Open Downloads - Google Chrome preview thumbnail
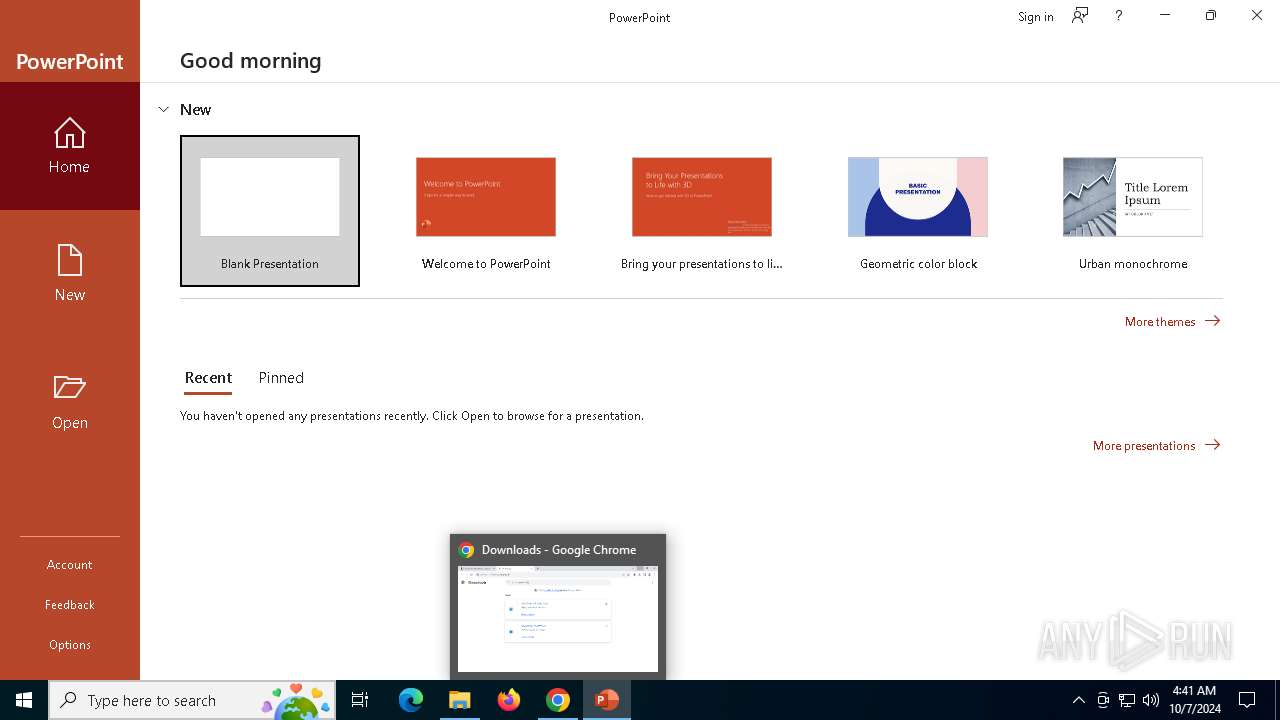 pyautogui.click(x=558, y=607)
